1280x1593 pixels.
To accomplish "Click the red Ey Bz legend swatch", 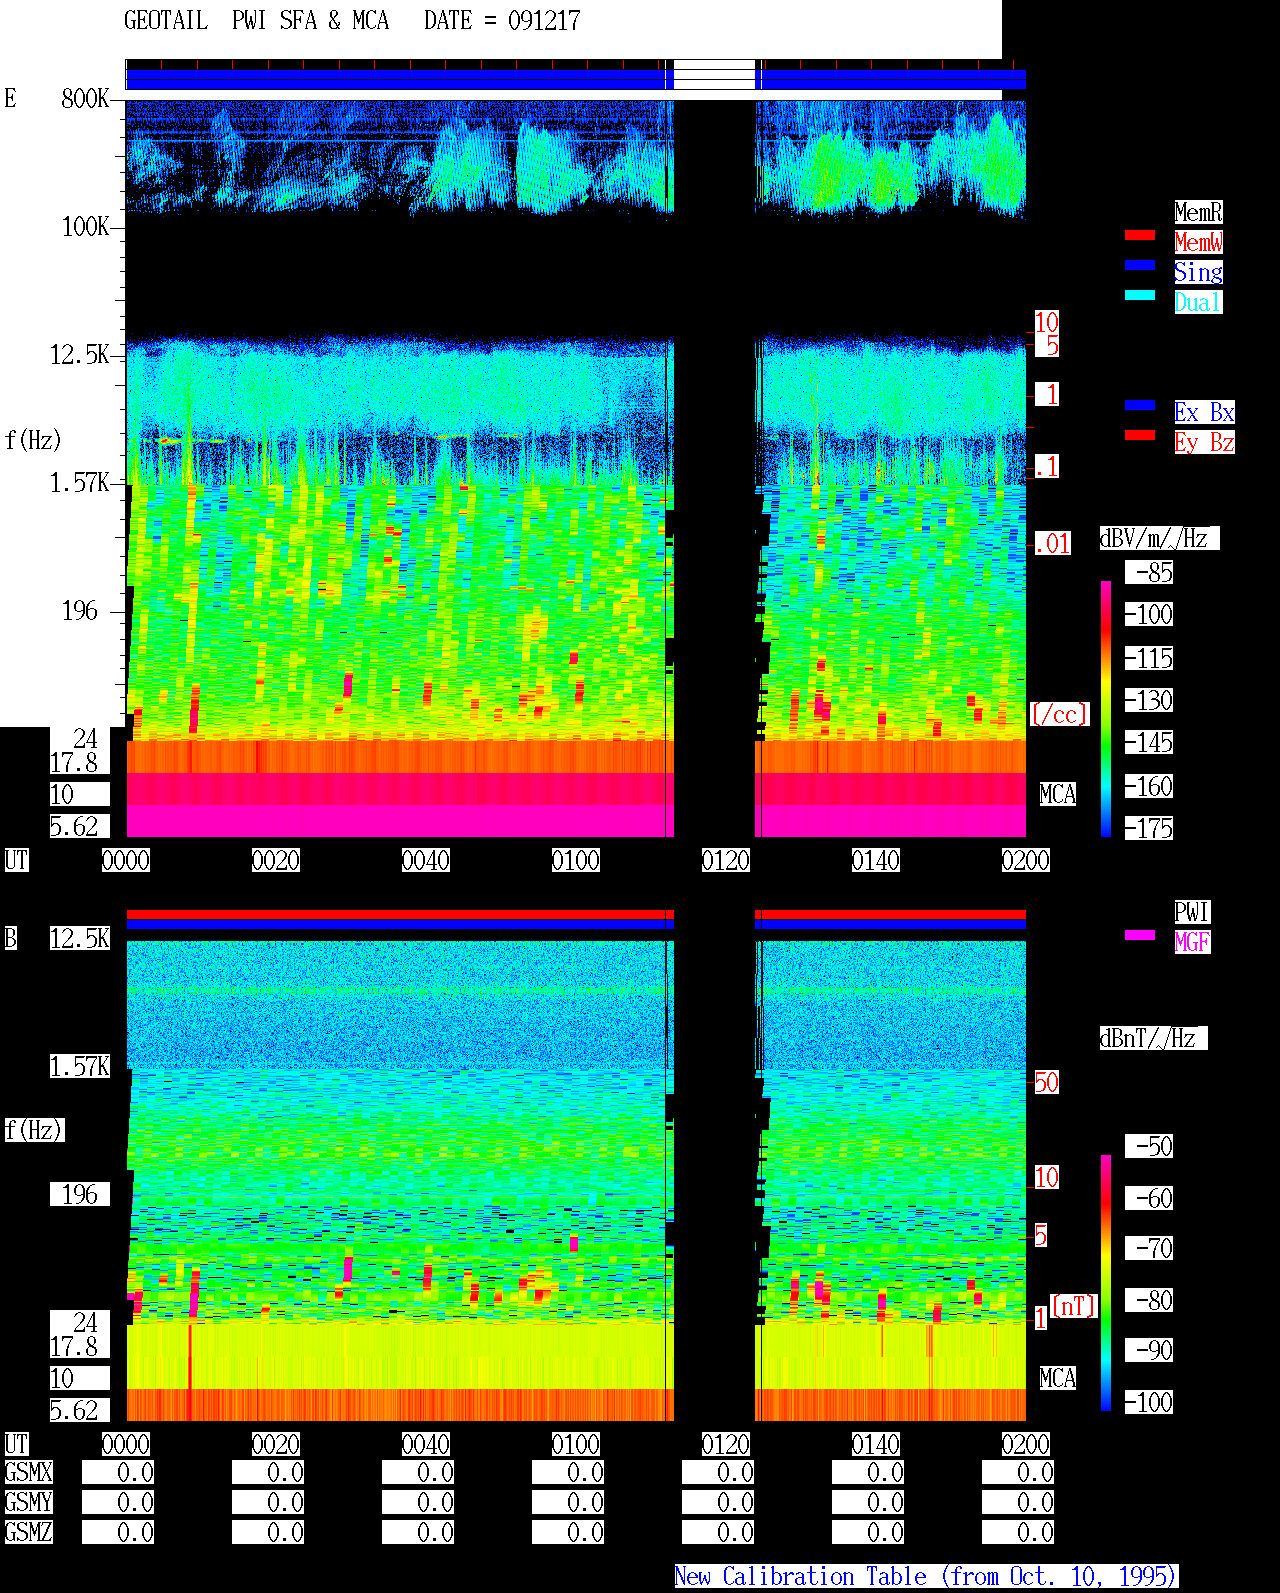I will (x=1140, y=435).
